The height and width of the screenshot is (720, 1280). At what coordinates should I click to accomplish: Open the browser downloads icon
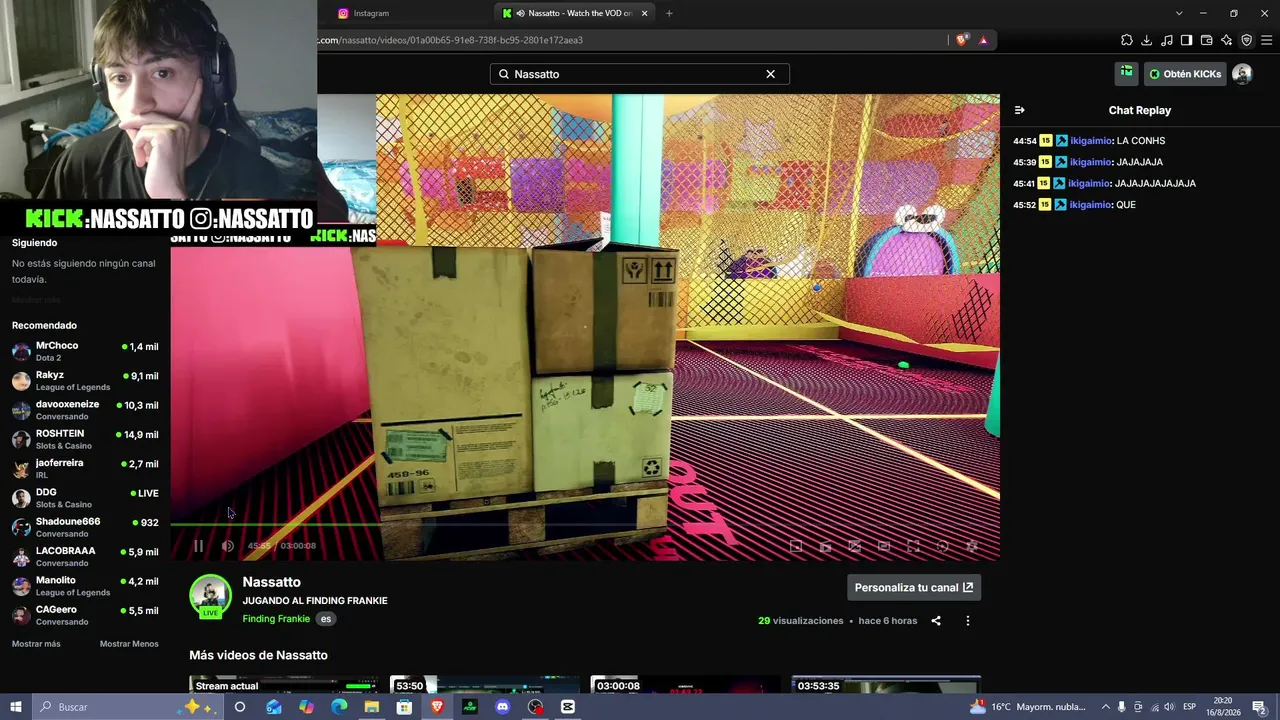[x=1147, y=40]
